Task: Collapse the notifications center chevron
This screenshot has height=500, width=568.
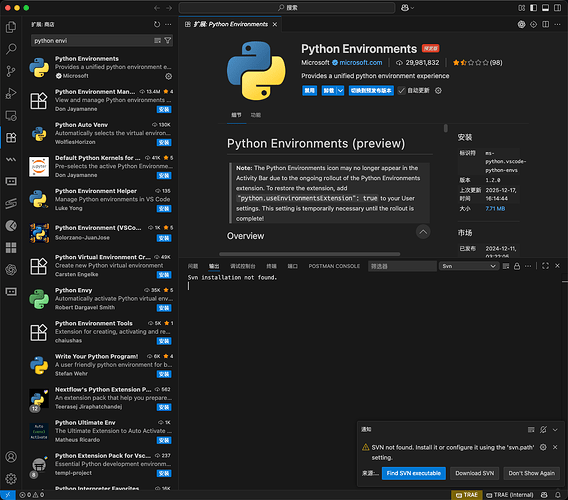Action: click(x=555, y=430)
